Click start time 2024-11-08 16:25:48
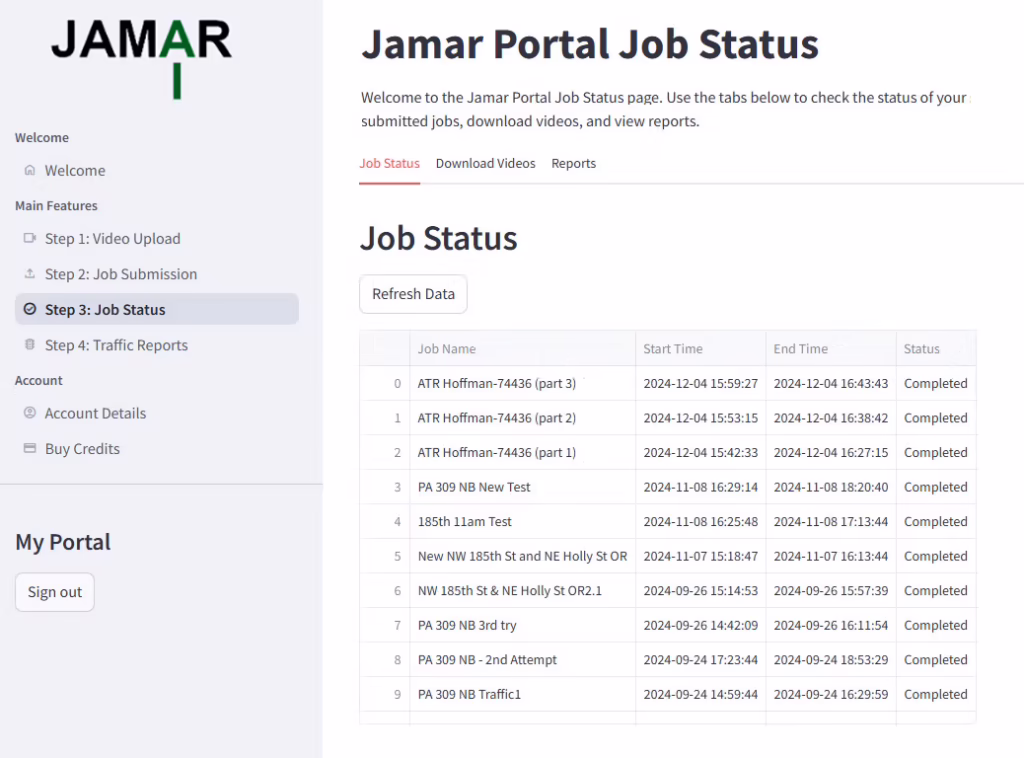Image resolution: width=1024 pixels, height=758 pixels. pos(701,522)
